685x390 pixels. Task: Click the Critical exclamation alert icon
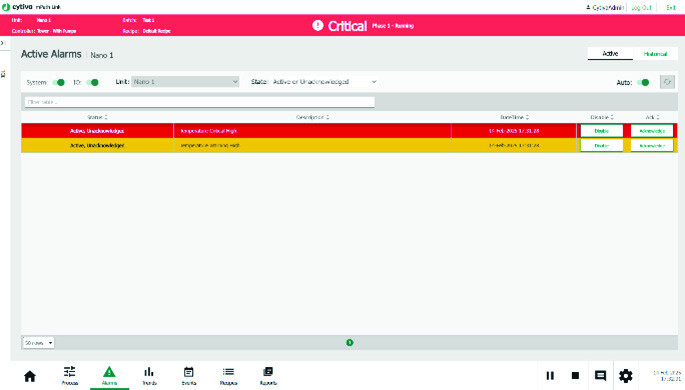[x=318, y=25]
